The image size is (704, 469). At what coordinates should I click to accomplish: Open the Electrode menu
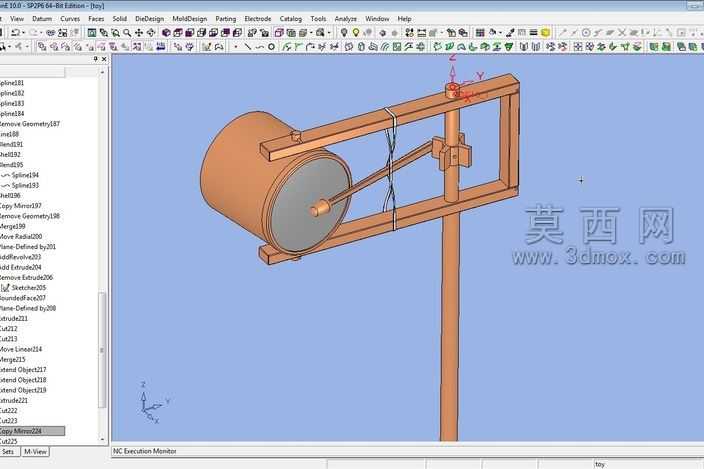pyautogui.click(x=258, y=19)
